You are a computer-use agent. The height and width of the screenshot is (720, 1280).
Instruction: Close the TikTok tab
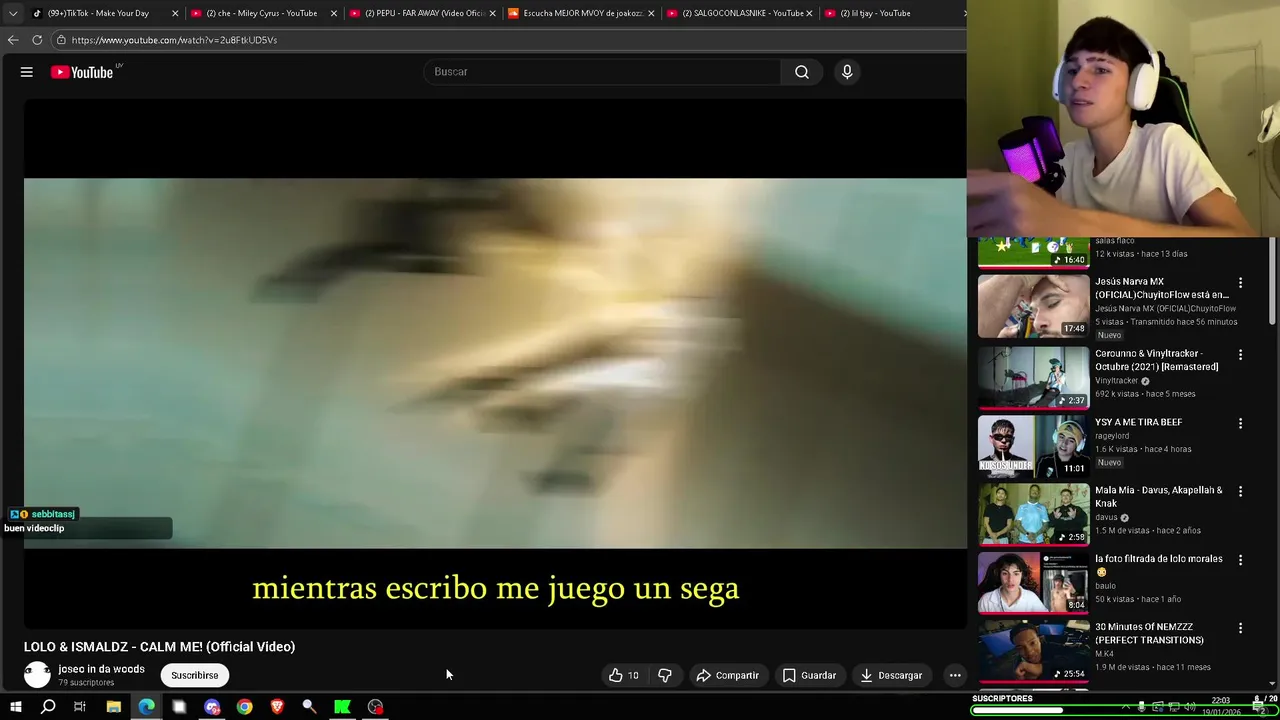(175, 13)
